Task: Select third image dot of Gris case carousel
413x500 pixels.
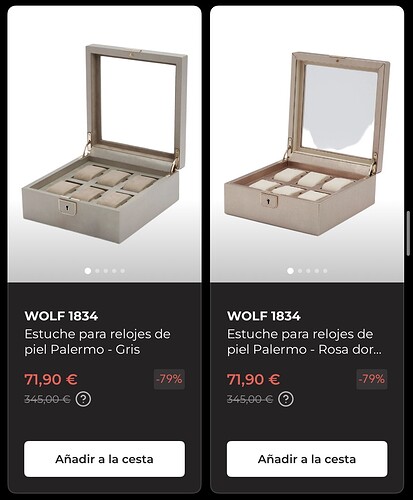Action: pyautogui.click(x=106, y=271)
